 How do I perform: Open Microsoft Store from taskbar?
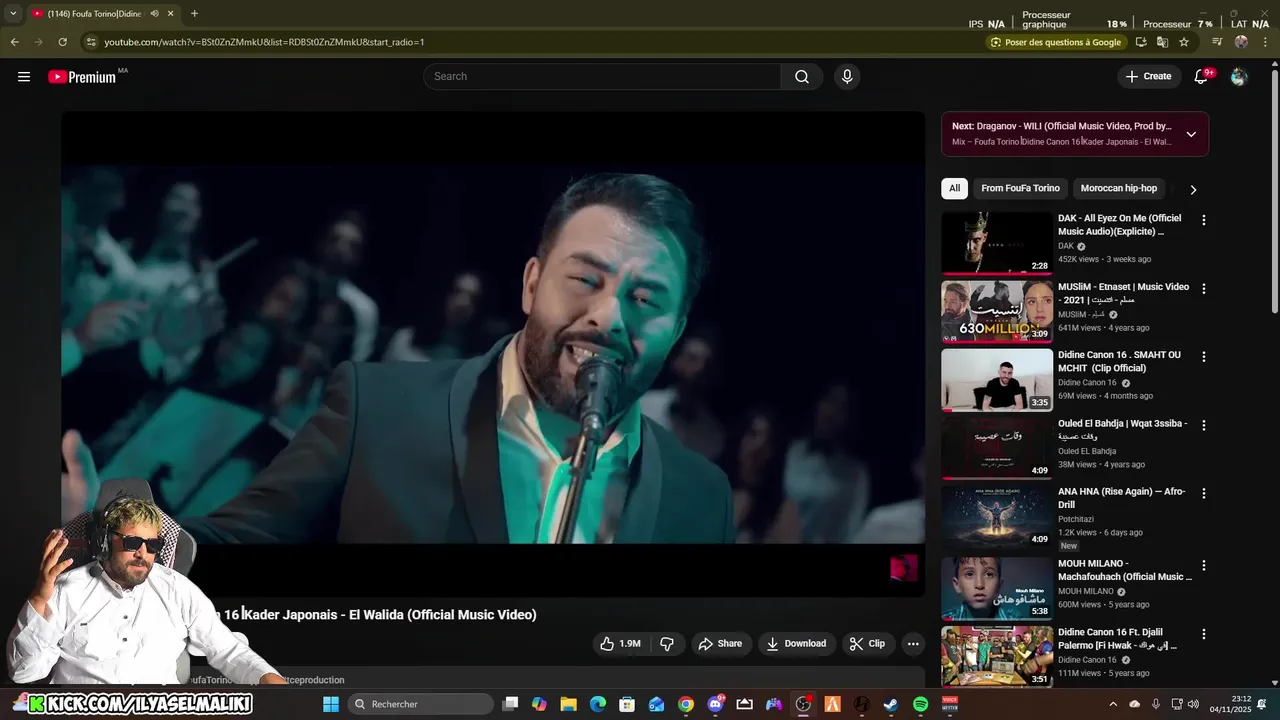click(627, 704)
